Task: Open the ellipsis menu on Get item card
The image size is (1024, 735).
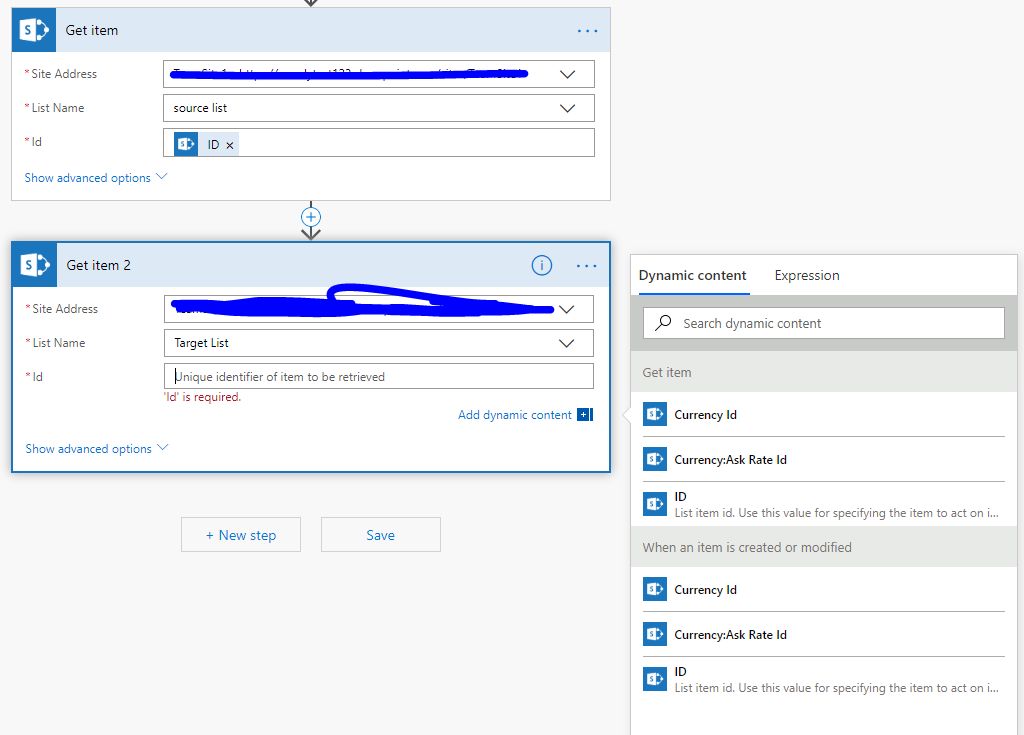Action: click(587, 31)
